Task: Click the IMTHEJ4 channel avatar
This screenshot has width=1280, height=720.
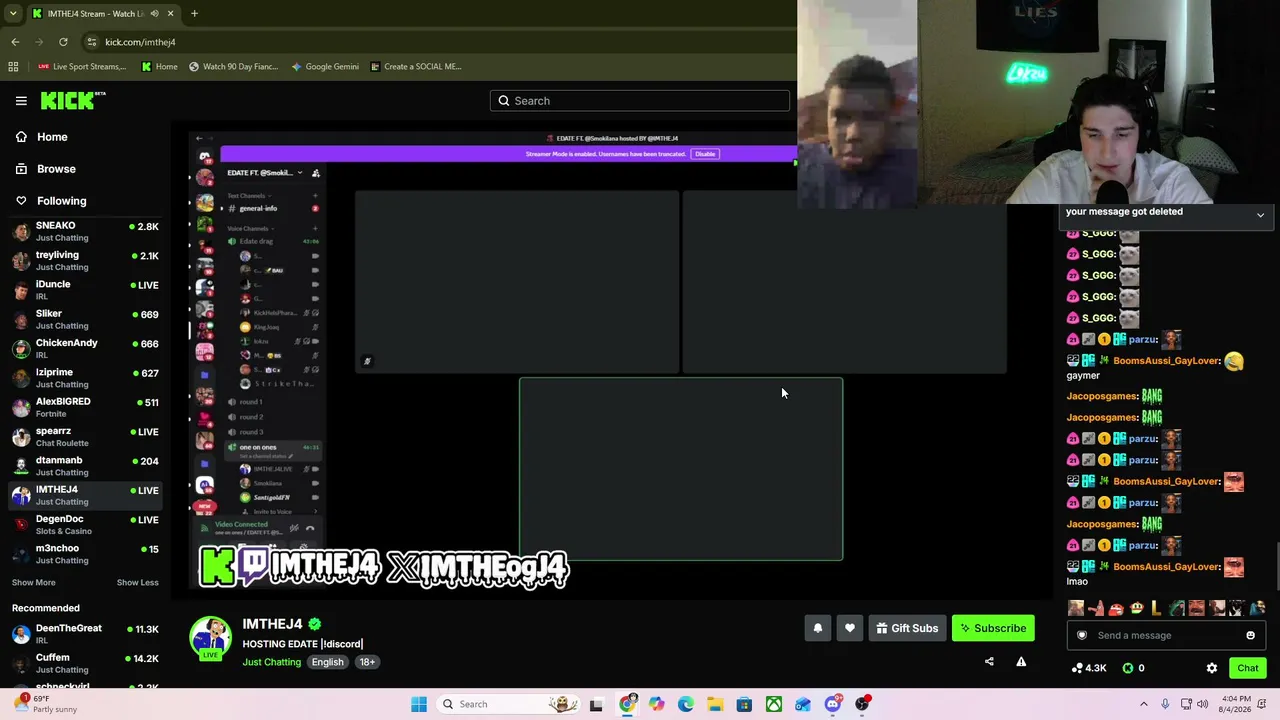Action: 210,638
